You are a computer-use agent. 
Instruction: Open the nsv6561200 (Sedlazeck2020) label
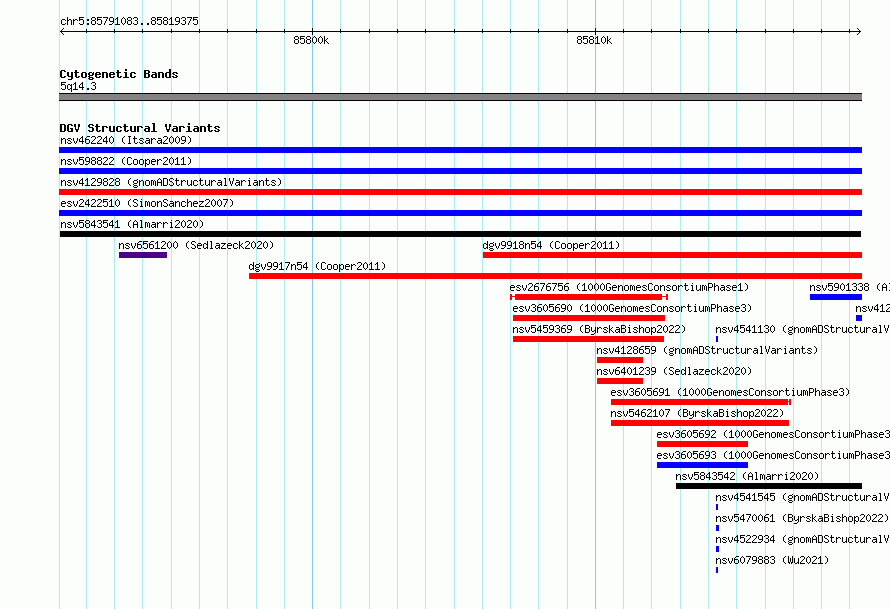tap(196, 245)
